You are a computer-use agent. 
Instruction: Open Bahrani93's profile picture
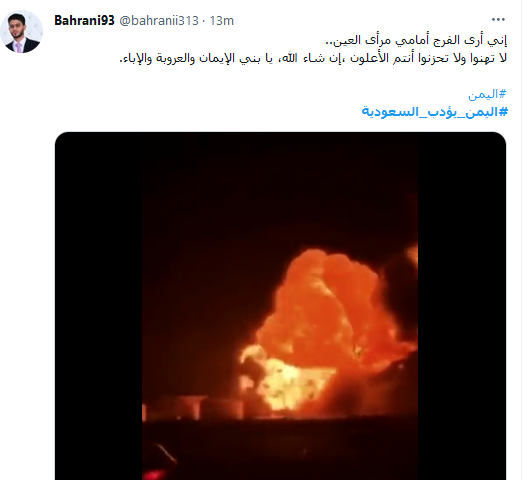(x=22, y=32)
